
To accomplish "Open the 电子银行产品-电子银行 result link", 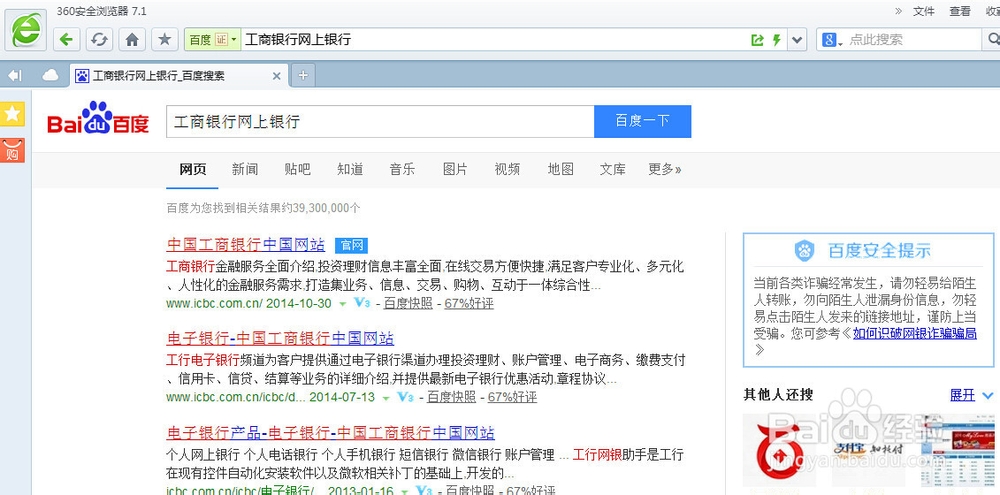I will 330,432.
